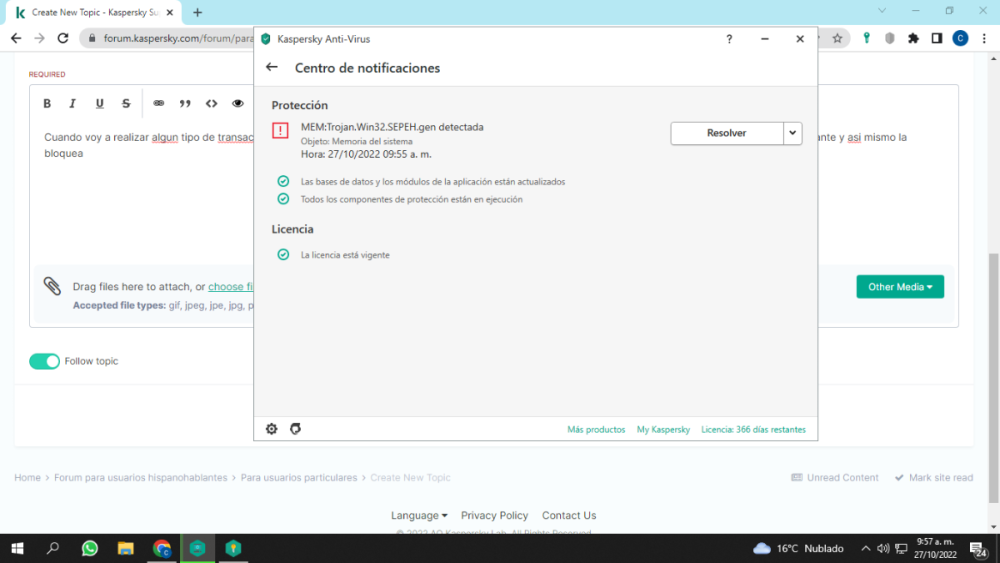
Task: Open the Contact Us link
Action: point(569,515)
